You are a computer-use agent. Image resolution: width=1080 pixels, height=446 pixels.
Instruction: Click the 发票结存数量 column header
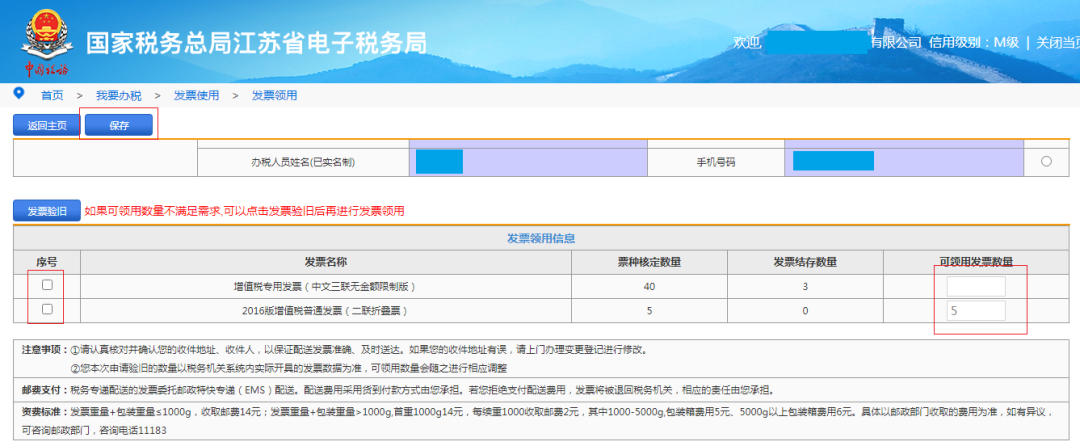(x=805, y=262)
